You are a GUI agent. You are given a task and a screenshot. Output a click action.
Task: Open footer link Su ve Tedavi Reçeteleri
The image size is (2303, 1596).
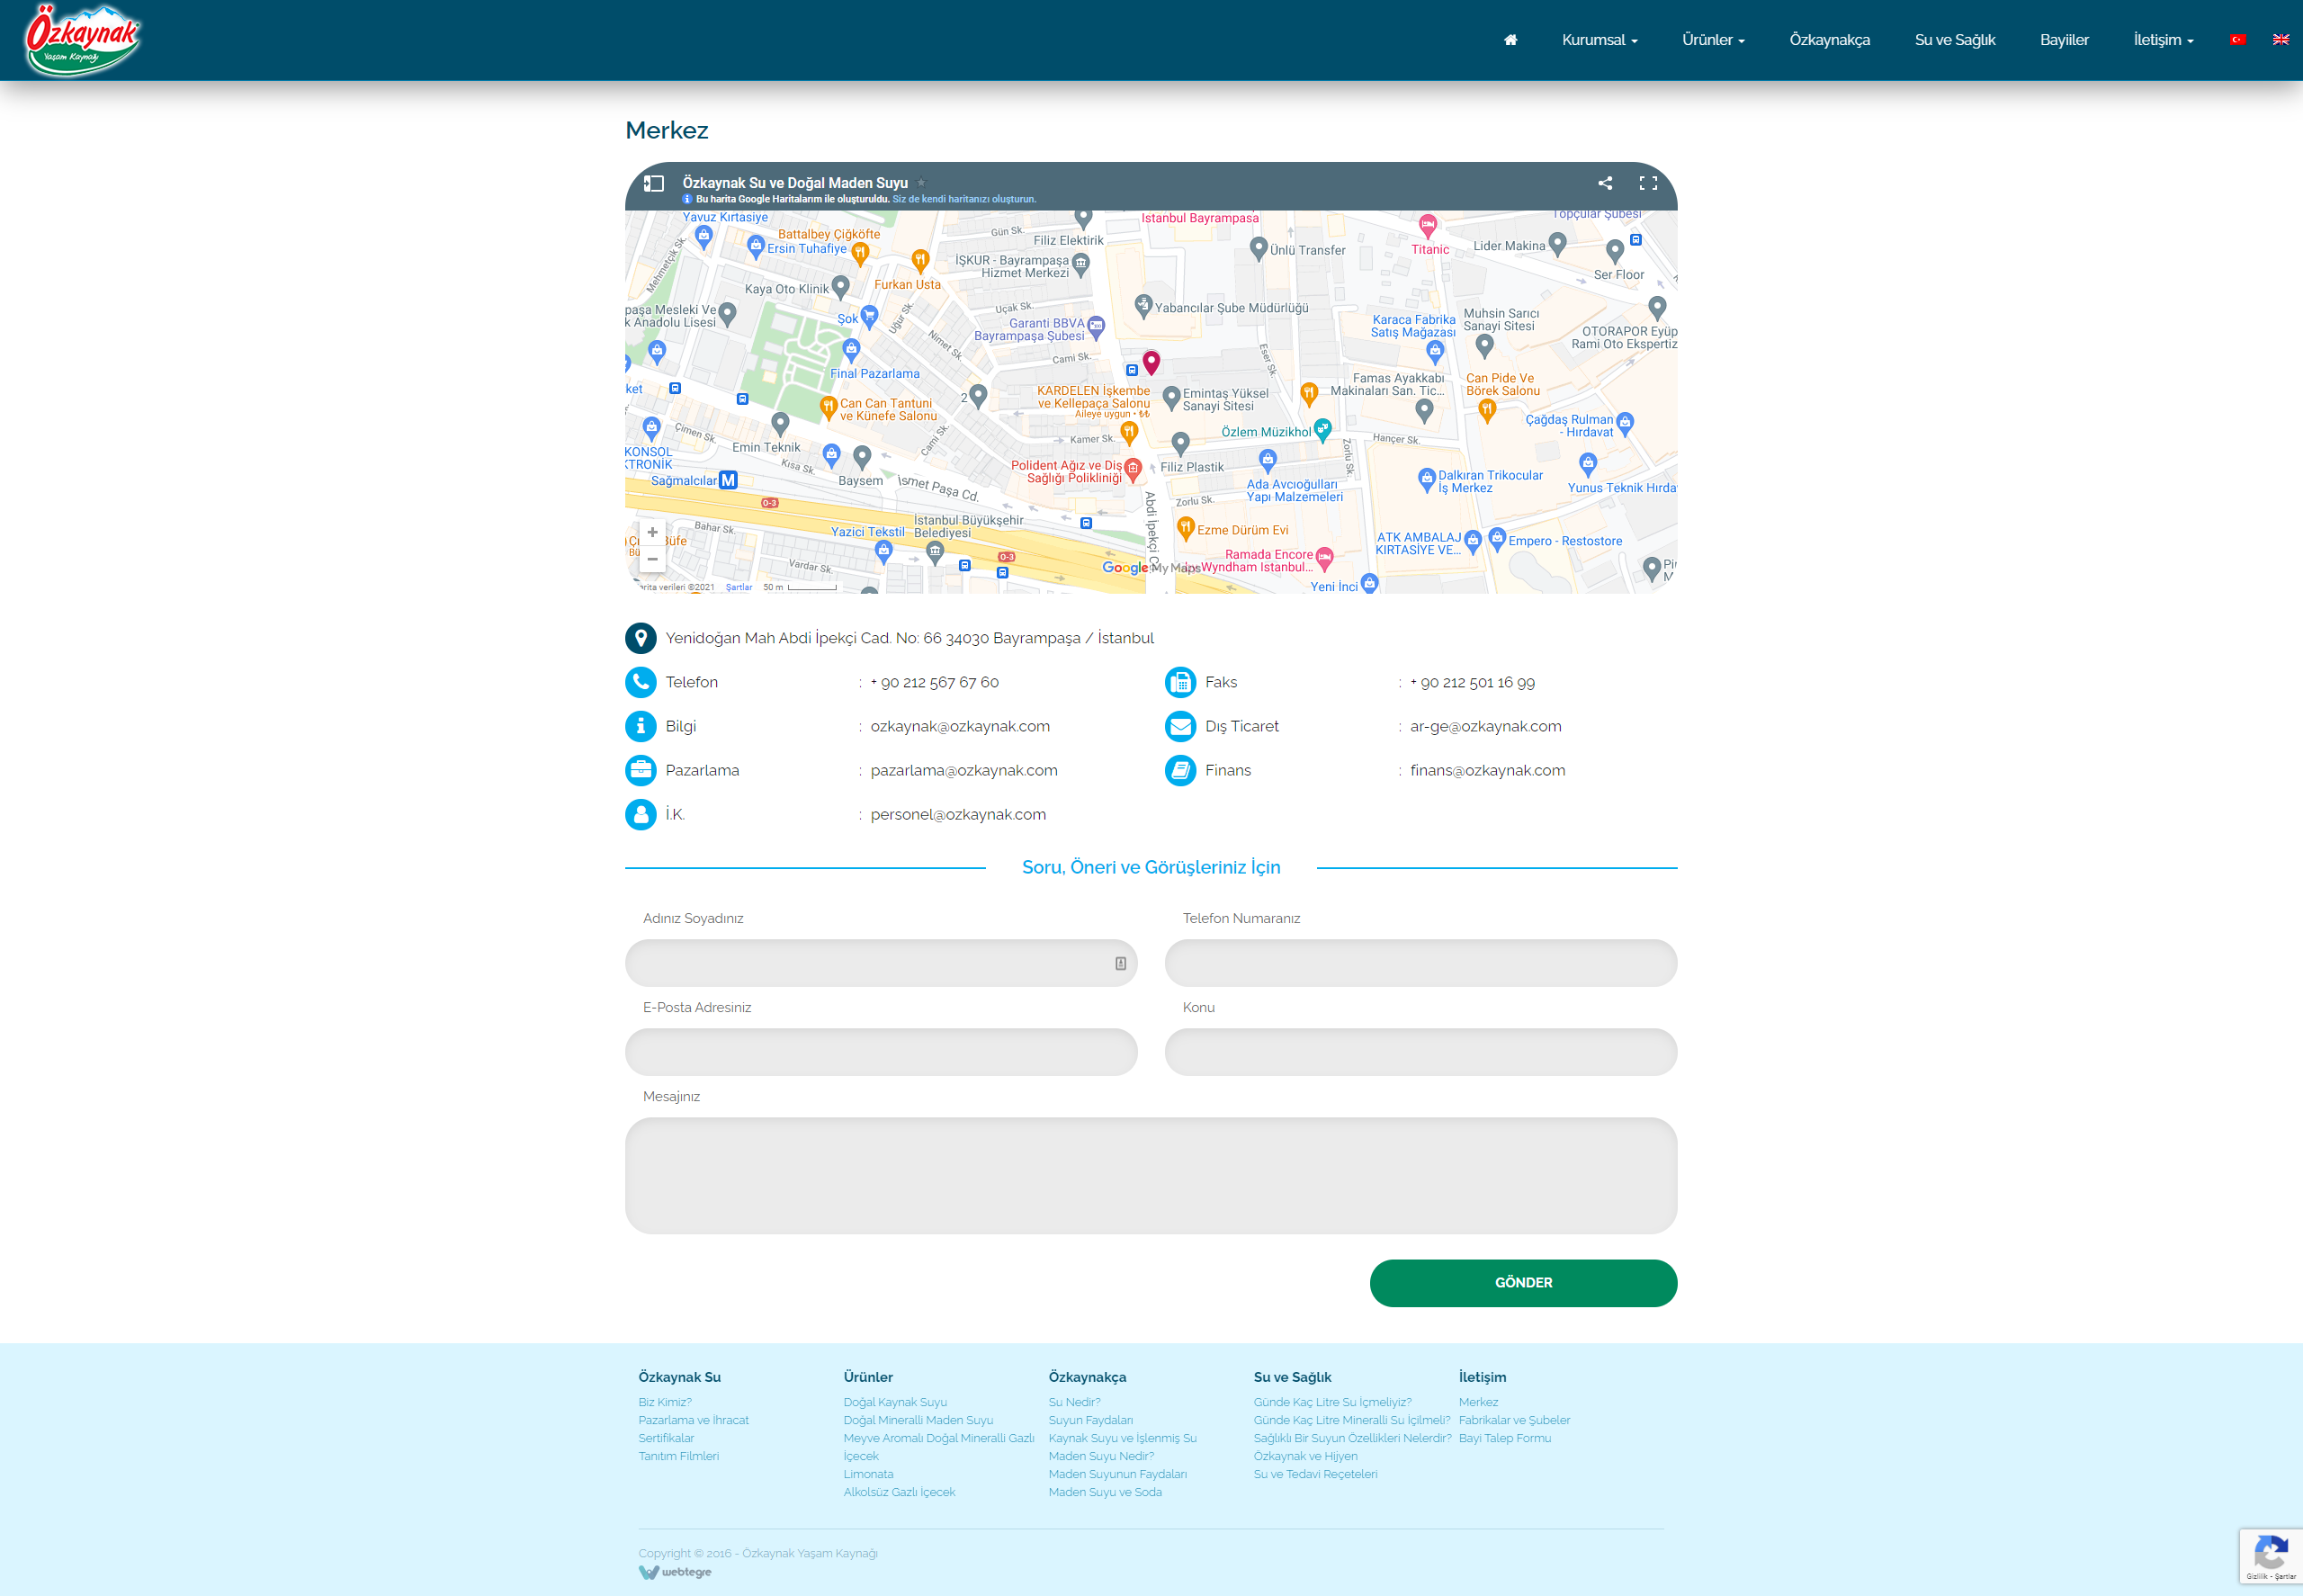[1315, 1474]
